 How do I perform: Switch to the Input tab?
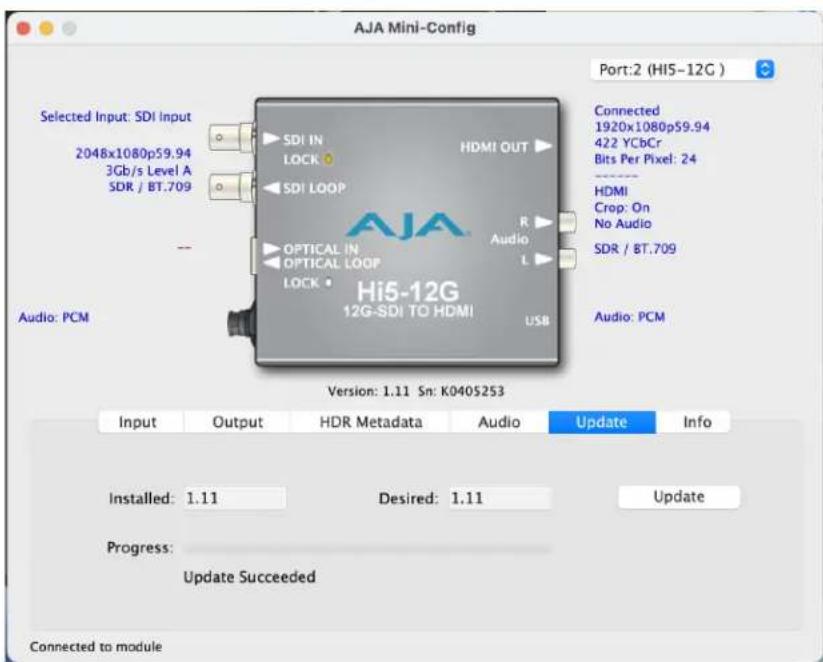(138, 422)
